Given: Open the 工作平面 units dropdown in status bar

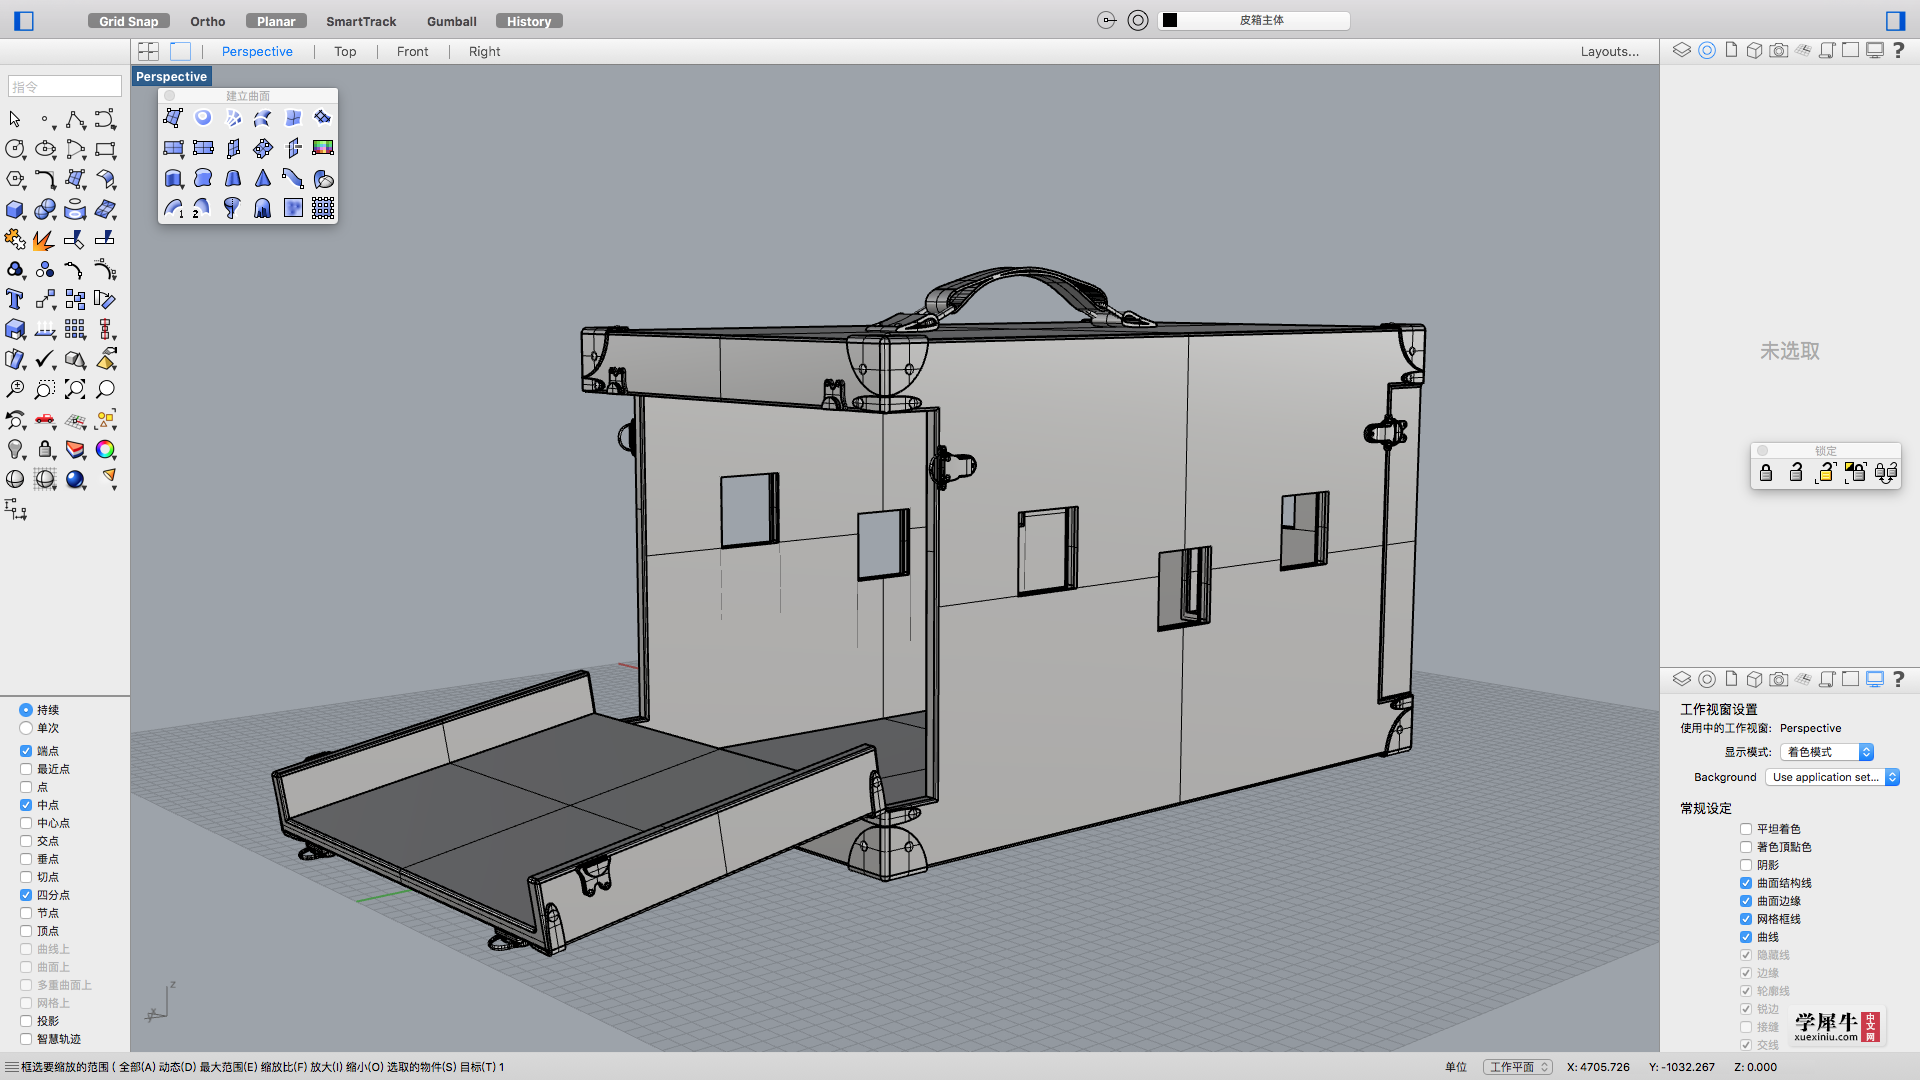Looking at the screenshot, I should click(x=1517, y=1067).
